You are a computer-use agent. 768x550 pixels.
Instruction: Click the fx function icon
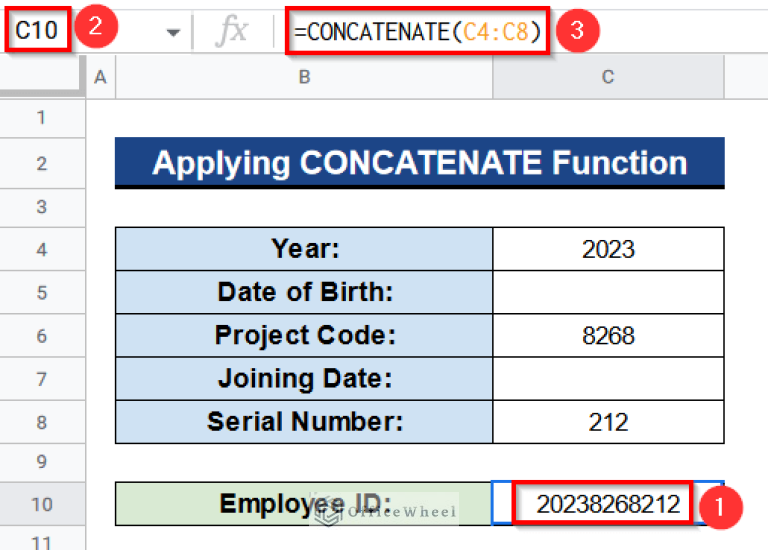232,31
